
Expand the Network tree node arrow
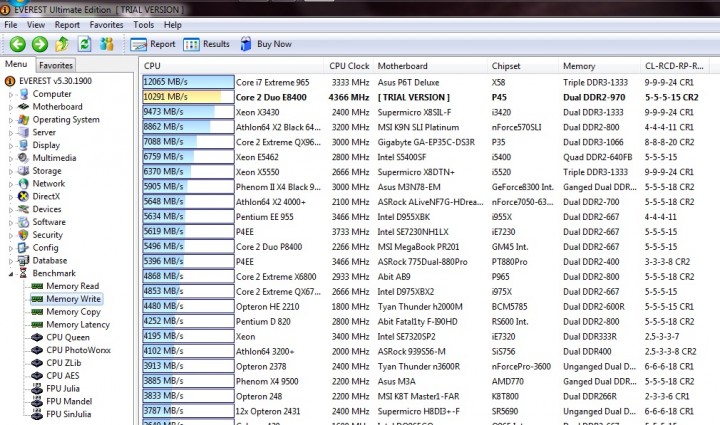[11, 185]
